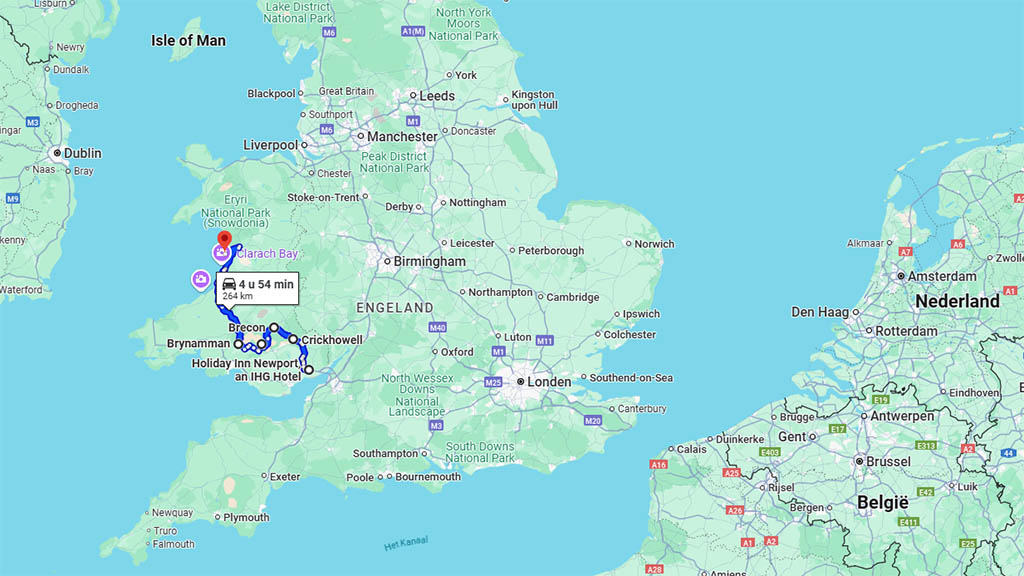The image size is (1024, 576).
Task: Select the Amsterdam city label
Action: tap(942, 276)
